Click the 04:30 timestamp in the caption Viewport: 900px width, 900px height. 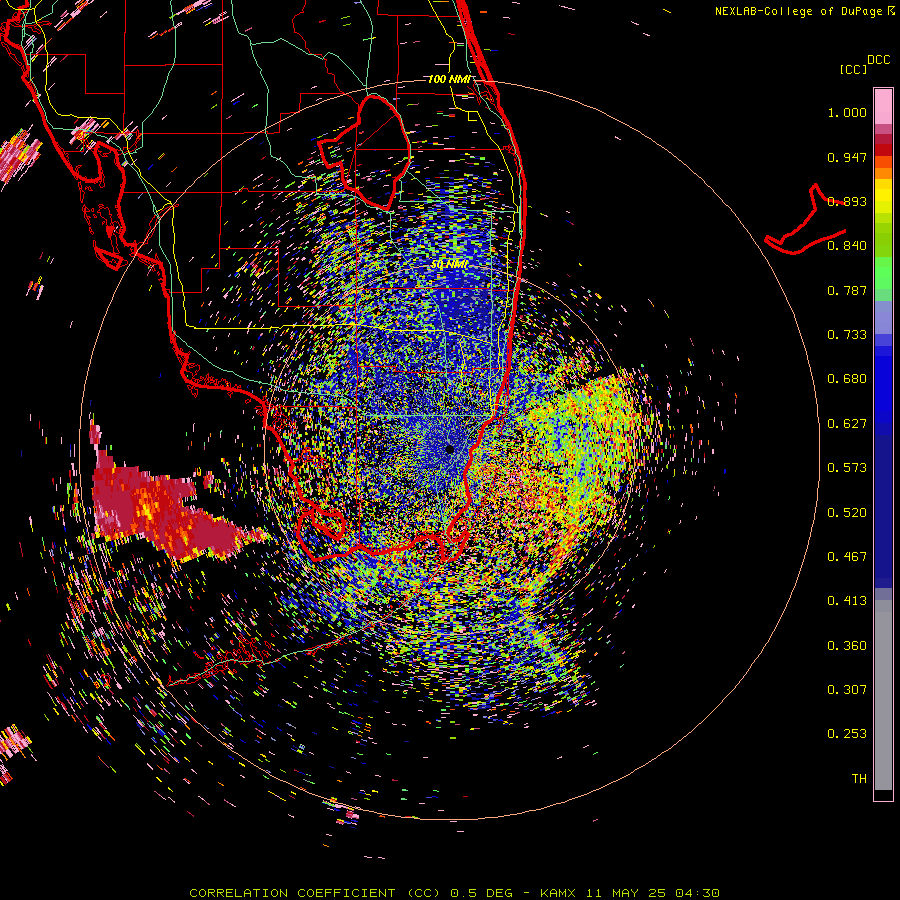697,893
